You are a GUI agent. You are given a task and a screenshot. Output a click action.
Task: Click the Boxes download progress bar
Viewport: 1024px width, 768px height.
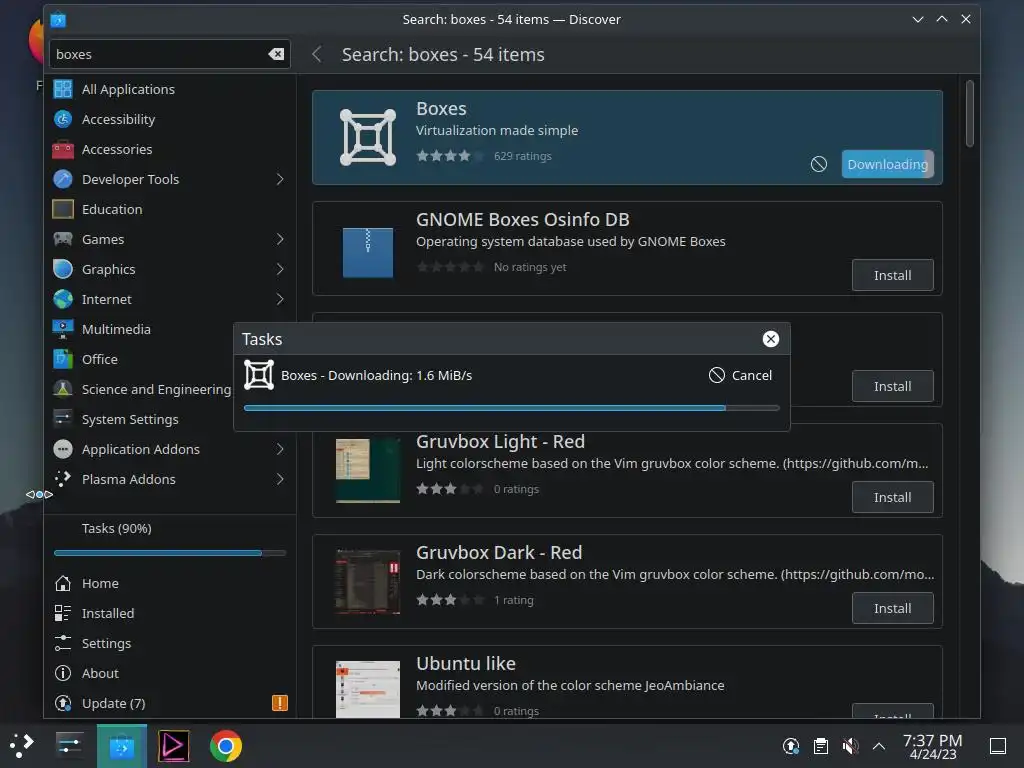click(x=511, y=408)
